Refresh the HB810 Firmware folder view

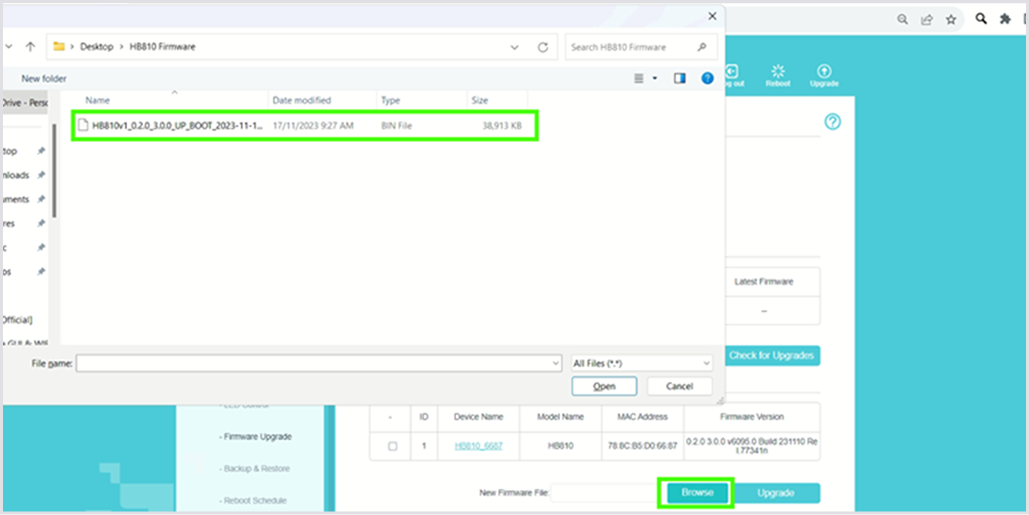[543, 47]
